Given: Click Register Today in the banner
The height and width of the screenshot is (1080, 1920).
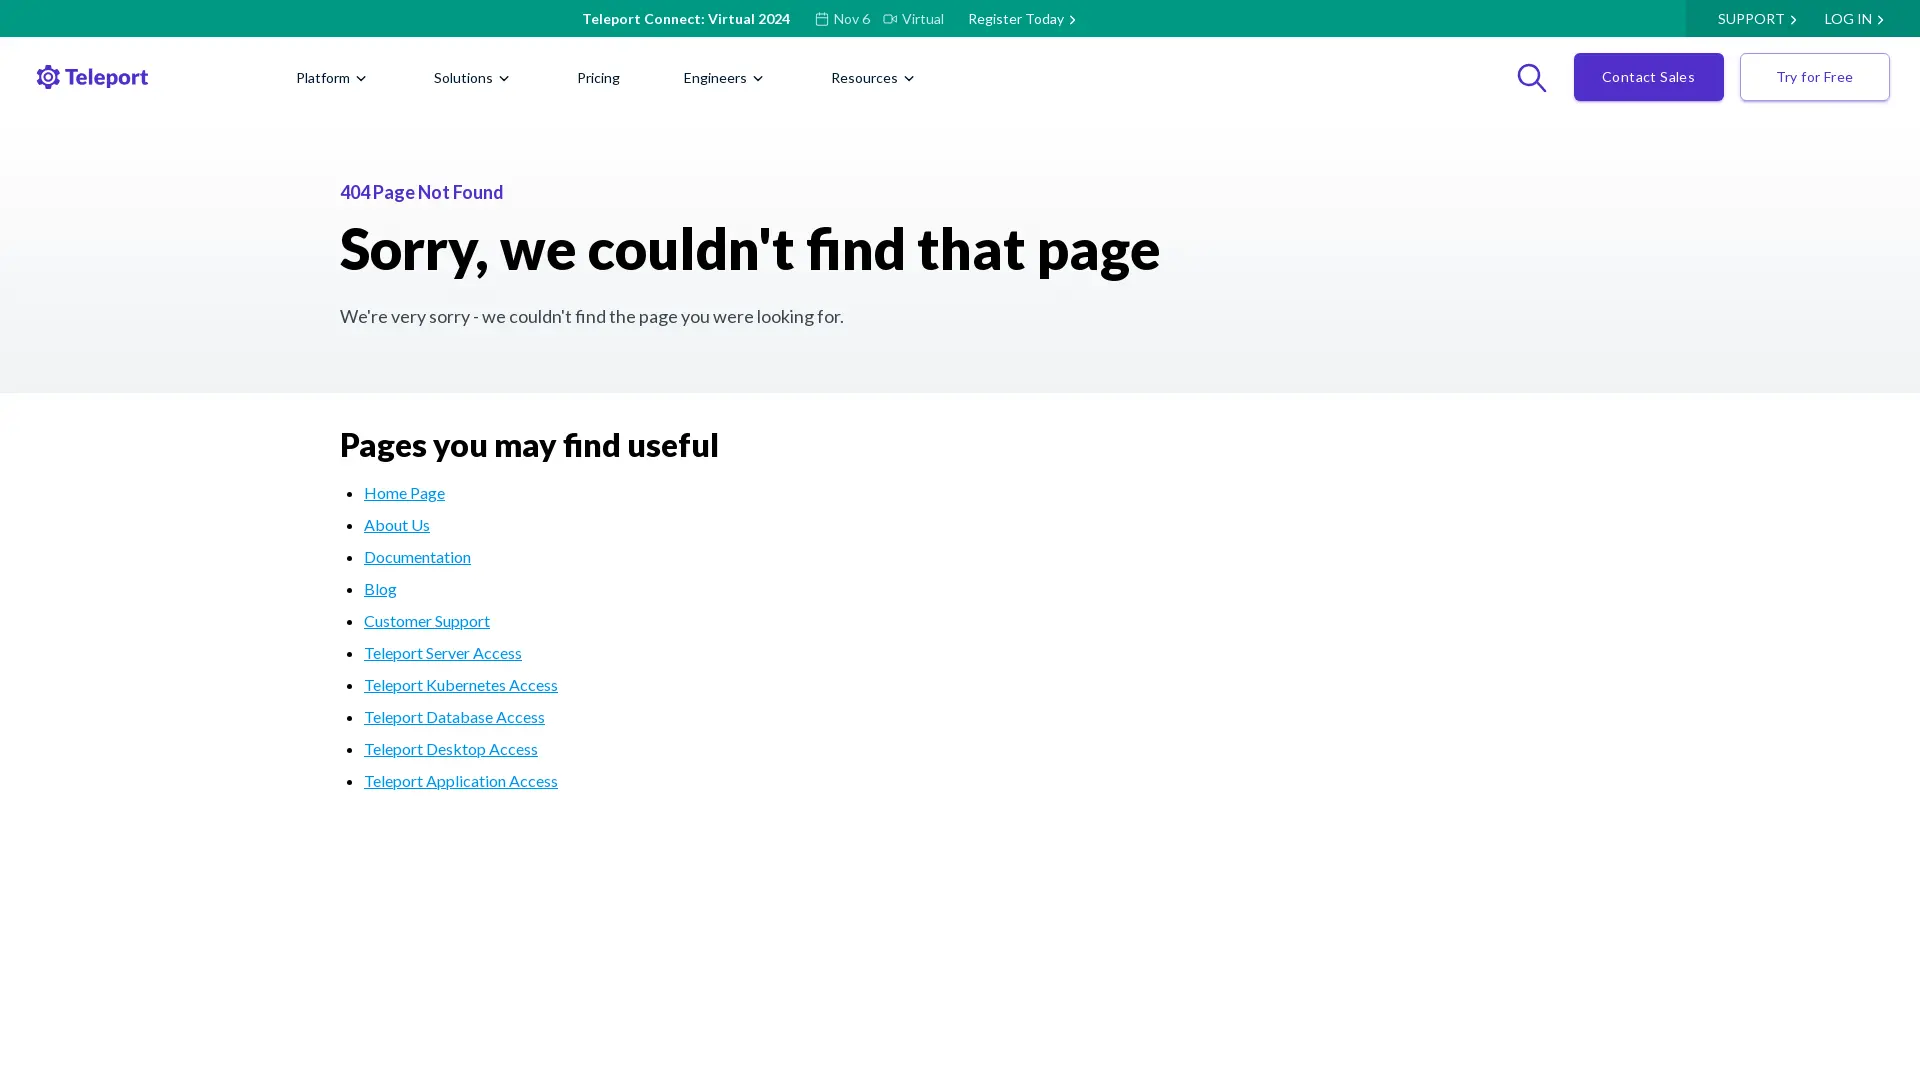Looking at the screenshot, I should point(1021,19).
